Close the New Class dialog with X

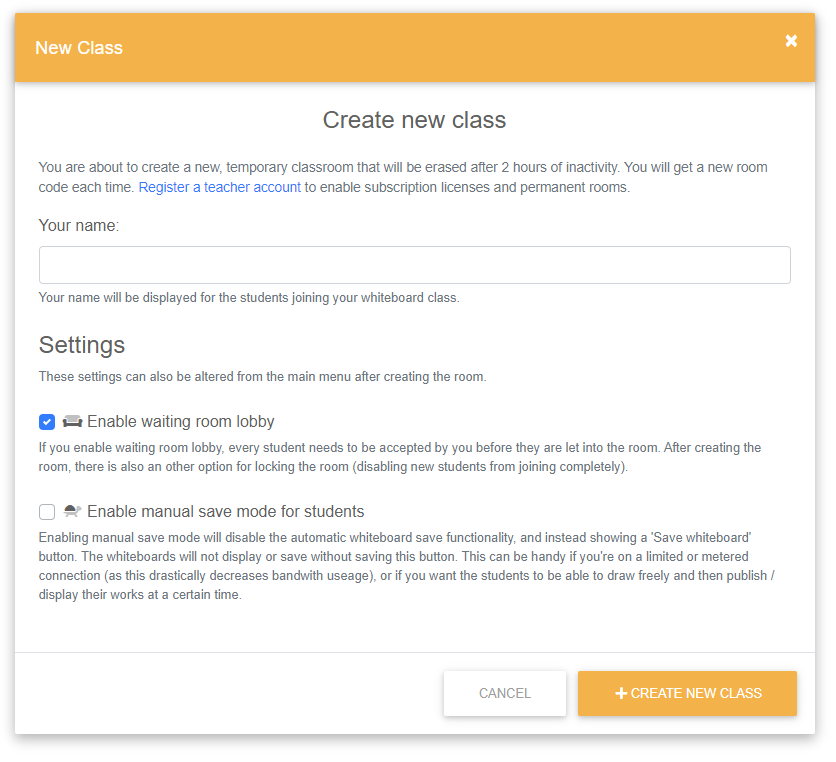(x=791, y=41)
